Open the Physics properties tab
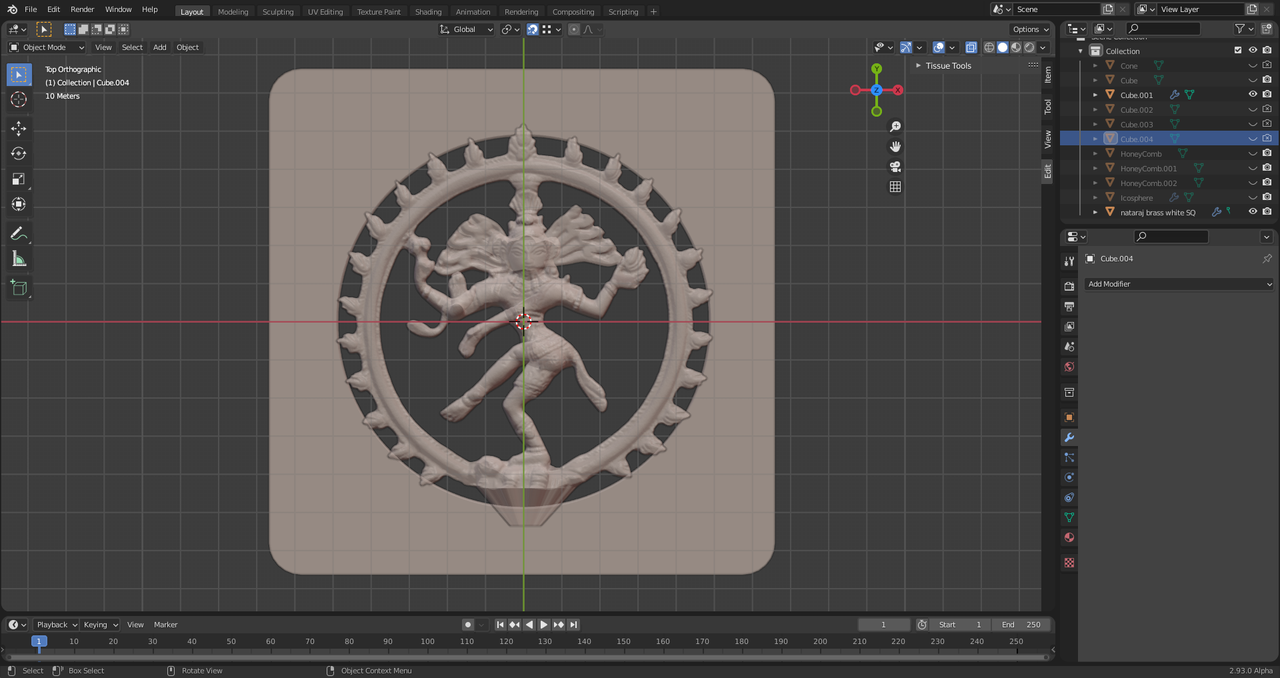This screenshot has width=1280, height=678. click(x=1069, y=477)
